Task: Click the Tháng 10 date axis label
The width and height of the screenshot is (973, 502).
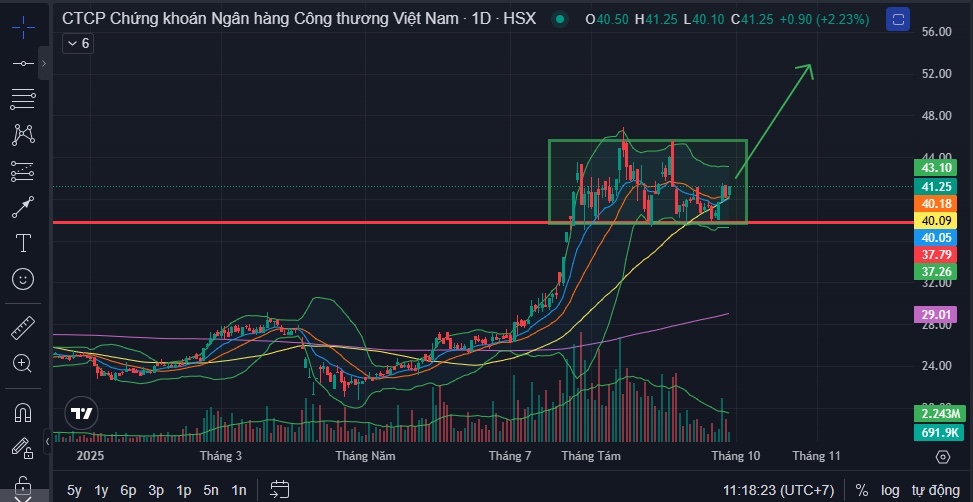Action: tap(736, 456)
